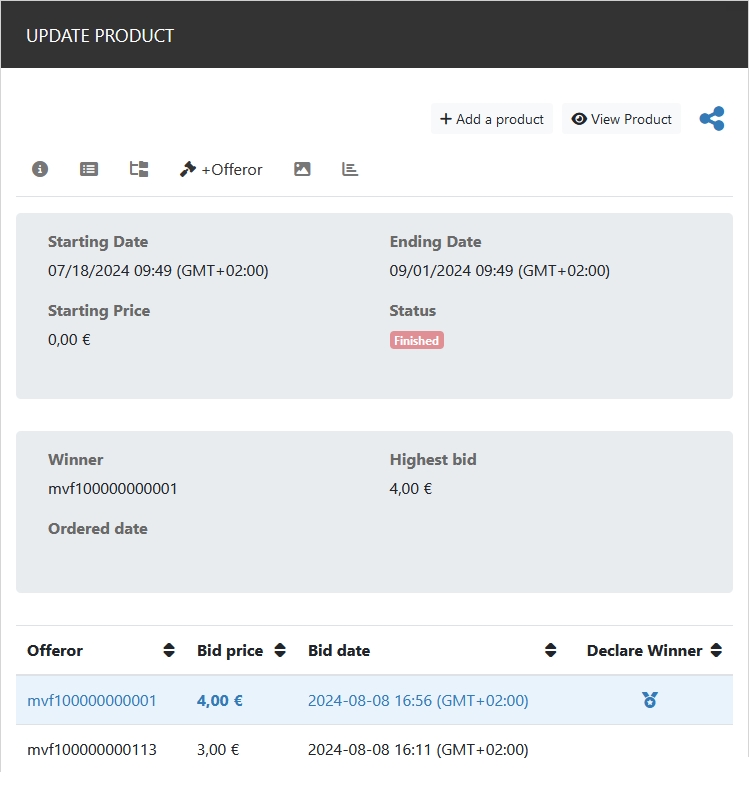Click the 2024-08-08 16:56 bid date
This screenshot has height=785, width=749.
click(x=418, y=700)
